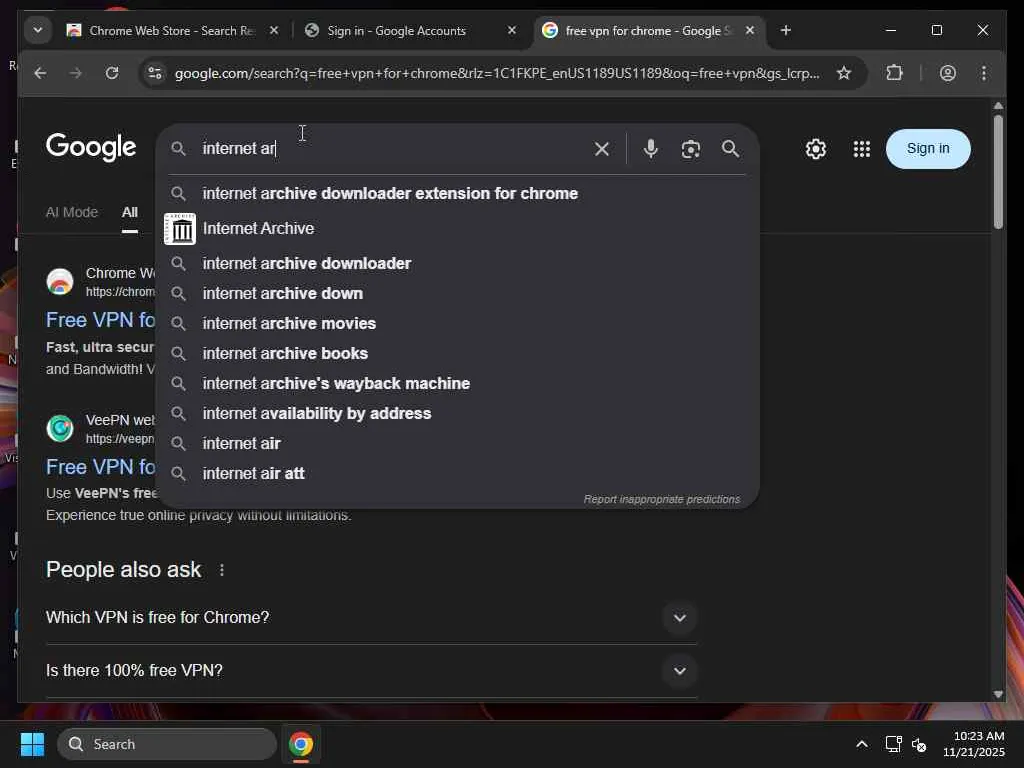Choose suggestion internet air
Screen dimensions: 1024x768
(457, 443)
